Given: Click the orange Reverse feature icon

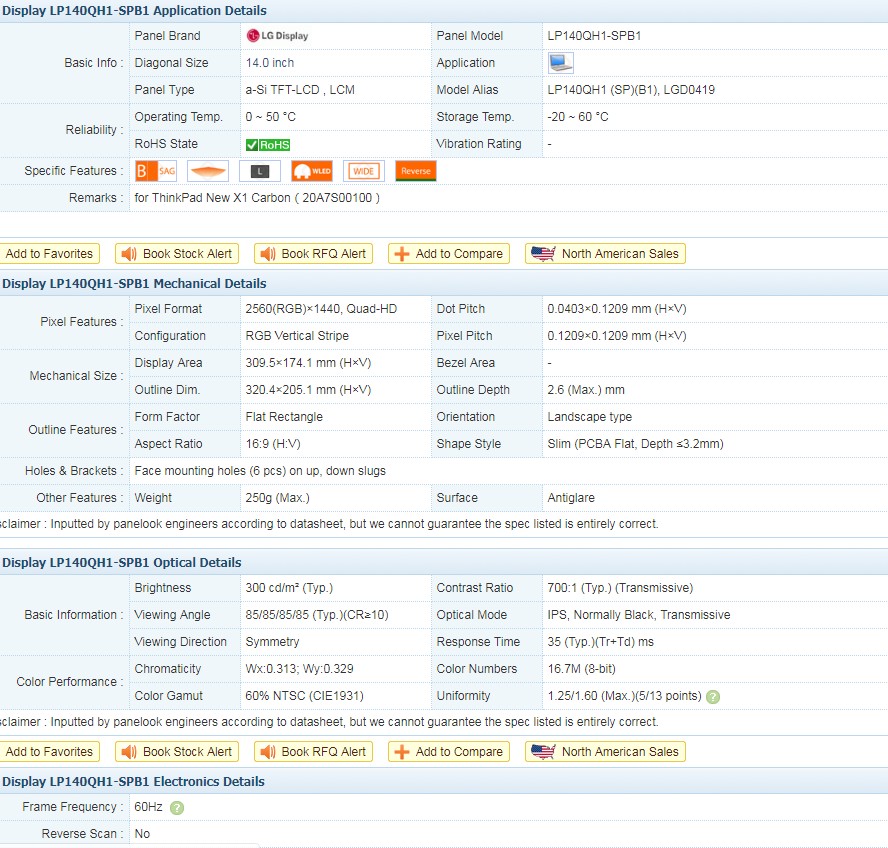Looking at the screenshot, I should 416,171.
